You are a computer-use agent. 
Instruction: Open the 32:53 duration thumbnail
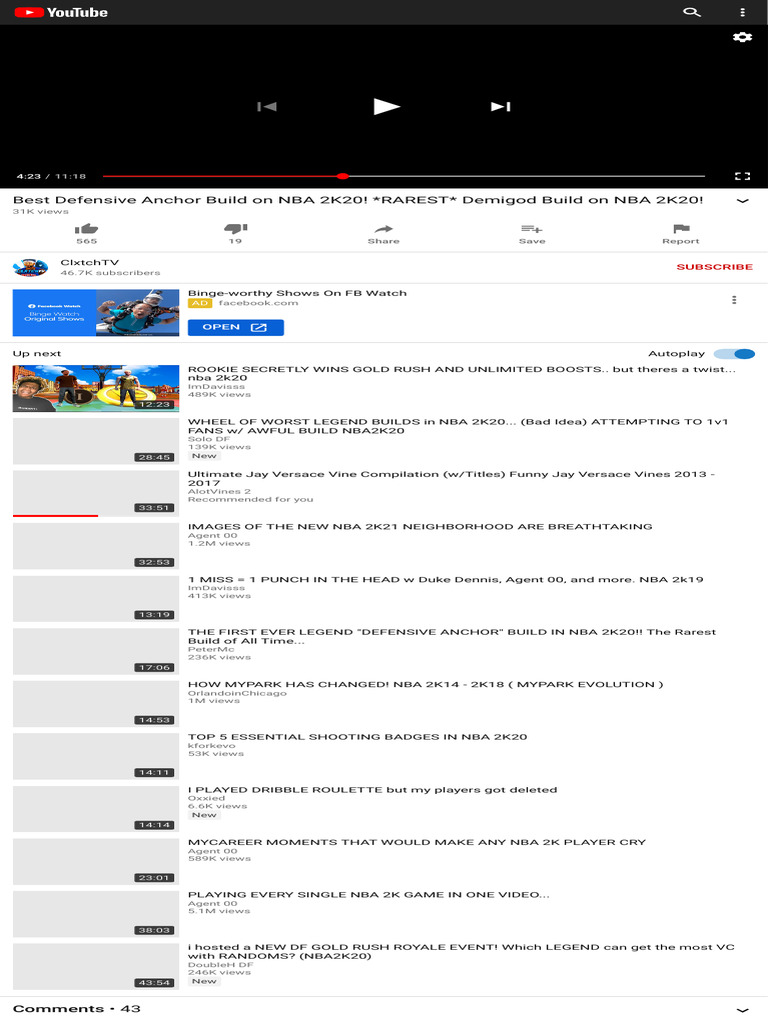96,546
